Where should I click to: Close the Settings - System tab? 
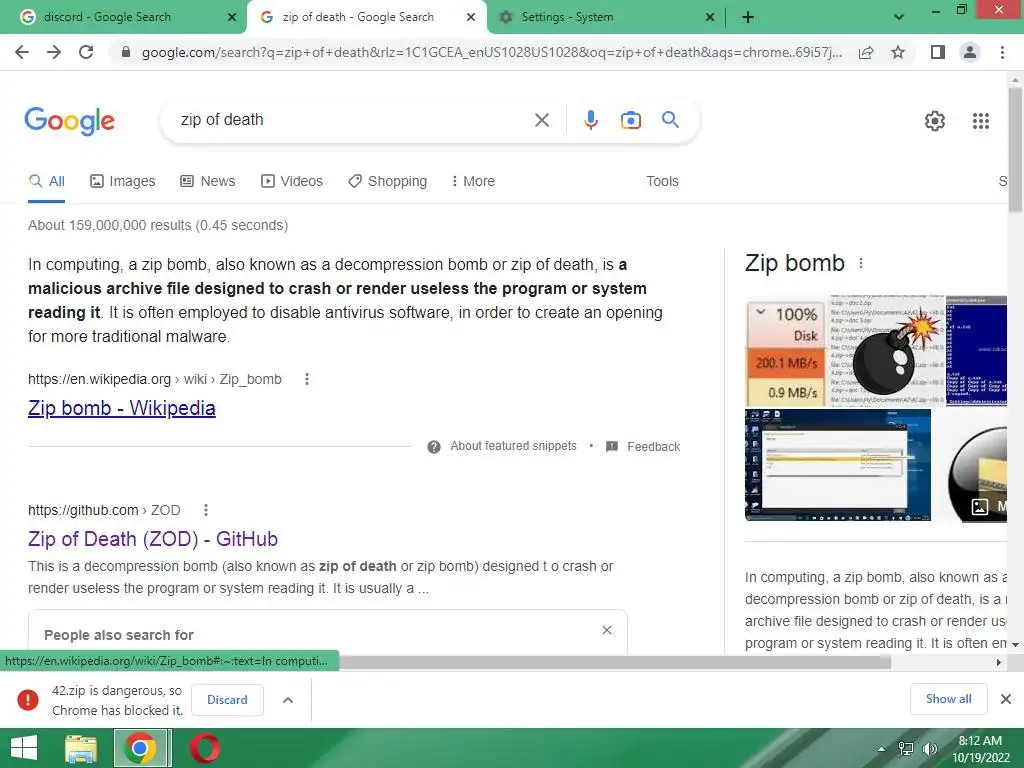pyautogui.click(x=710, y=17)
